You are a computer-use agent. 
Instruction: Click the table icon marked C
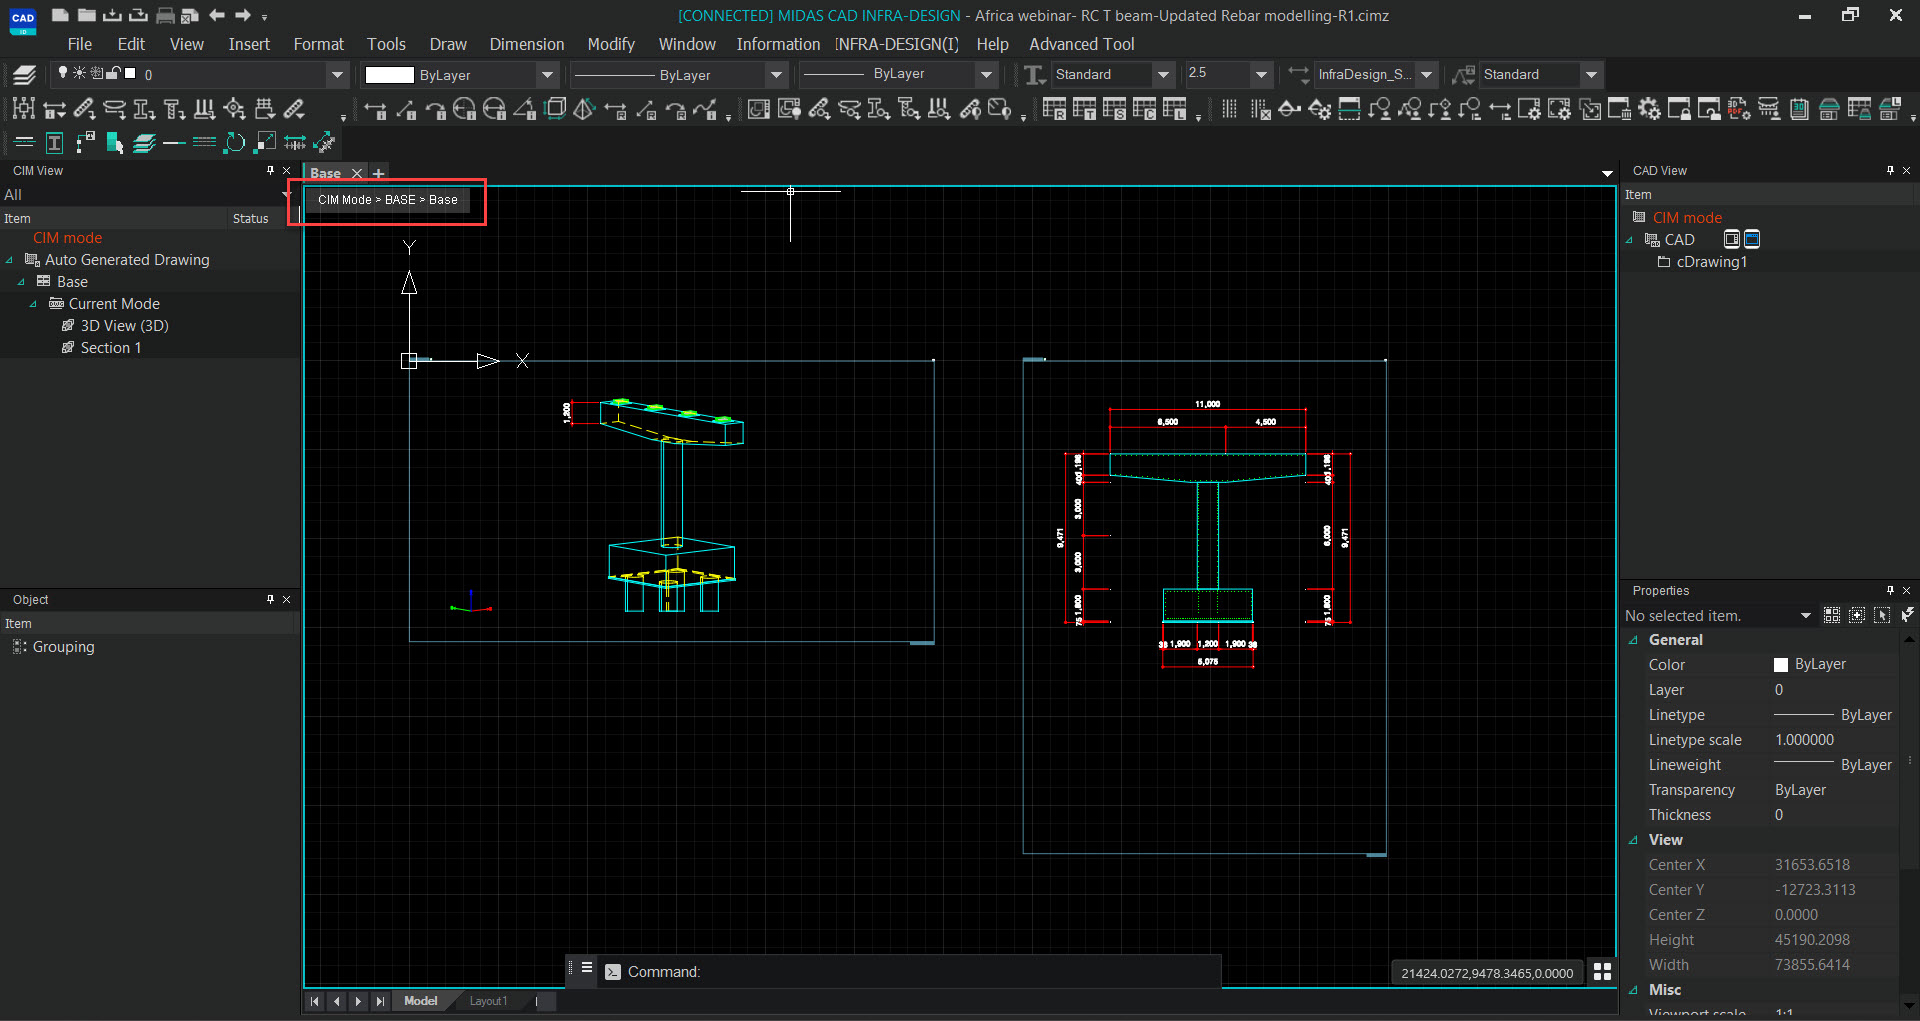click(x=1144, y=109)
